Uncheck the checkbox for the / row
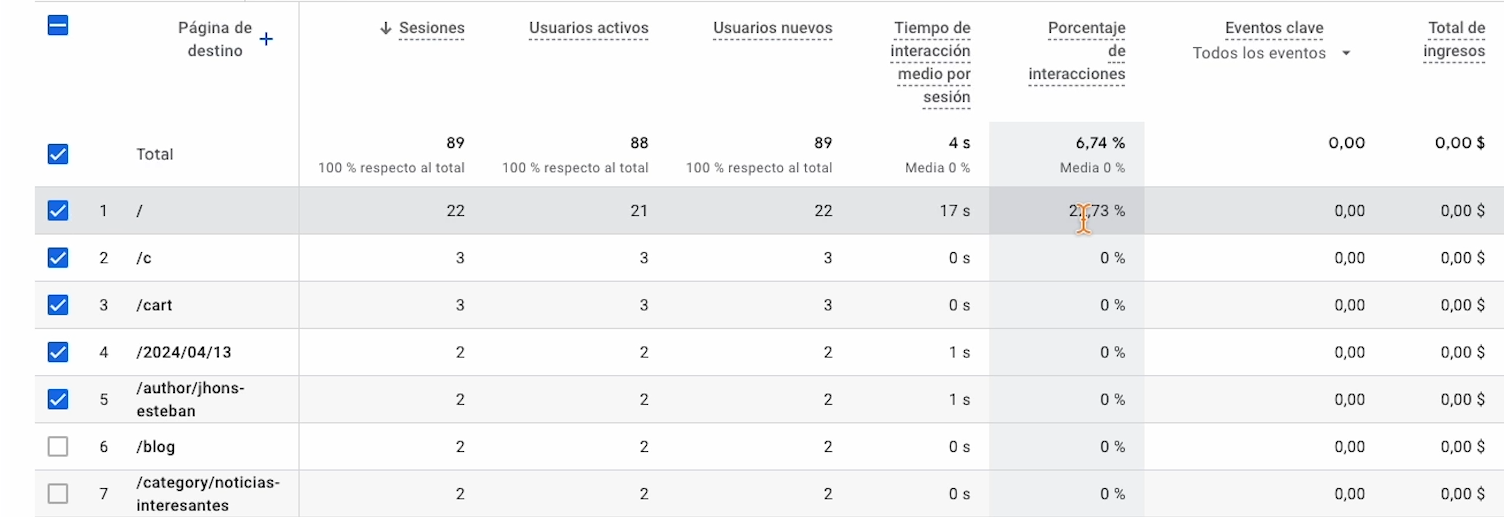 click(x=58, y=211)
